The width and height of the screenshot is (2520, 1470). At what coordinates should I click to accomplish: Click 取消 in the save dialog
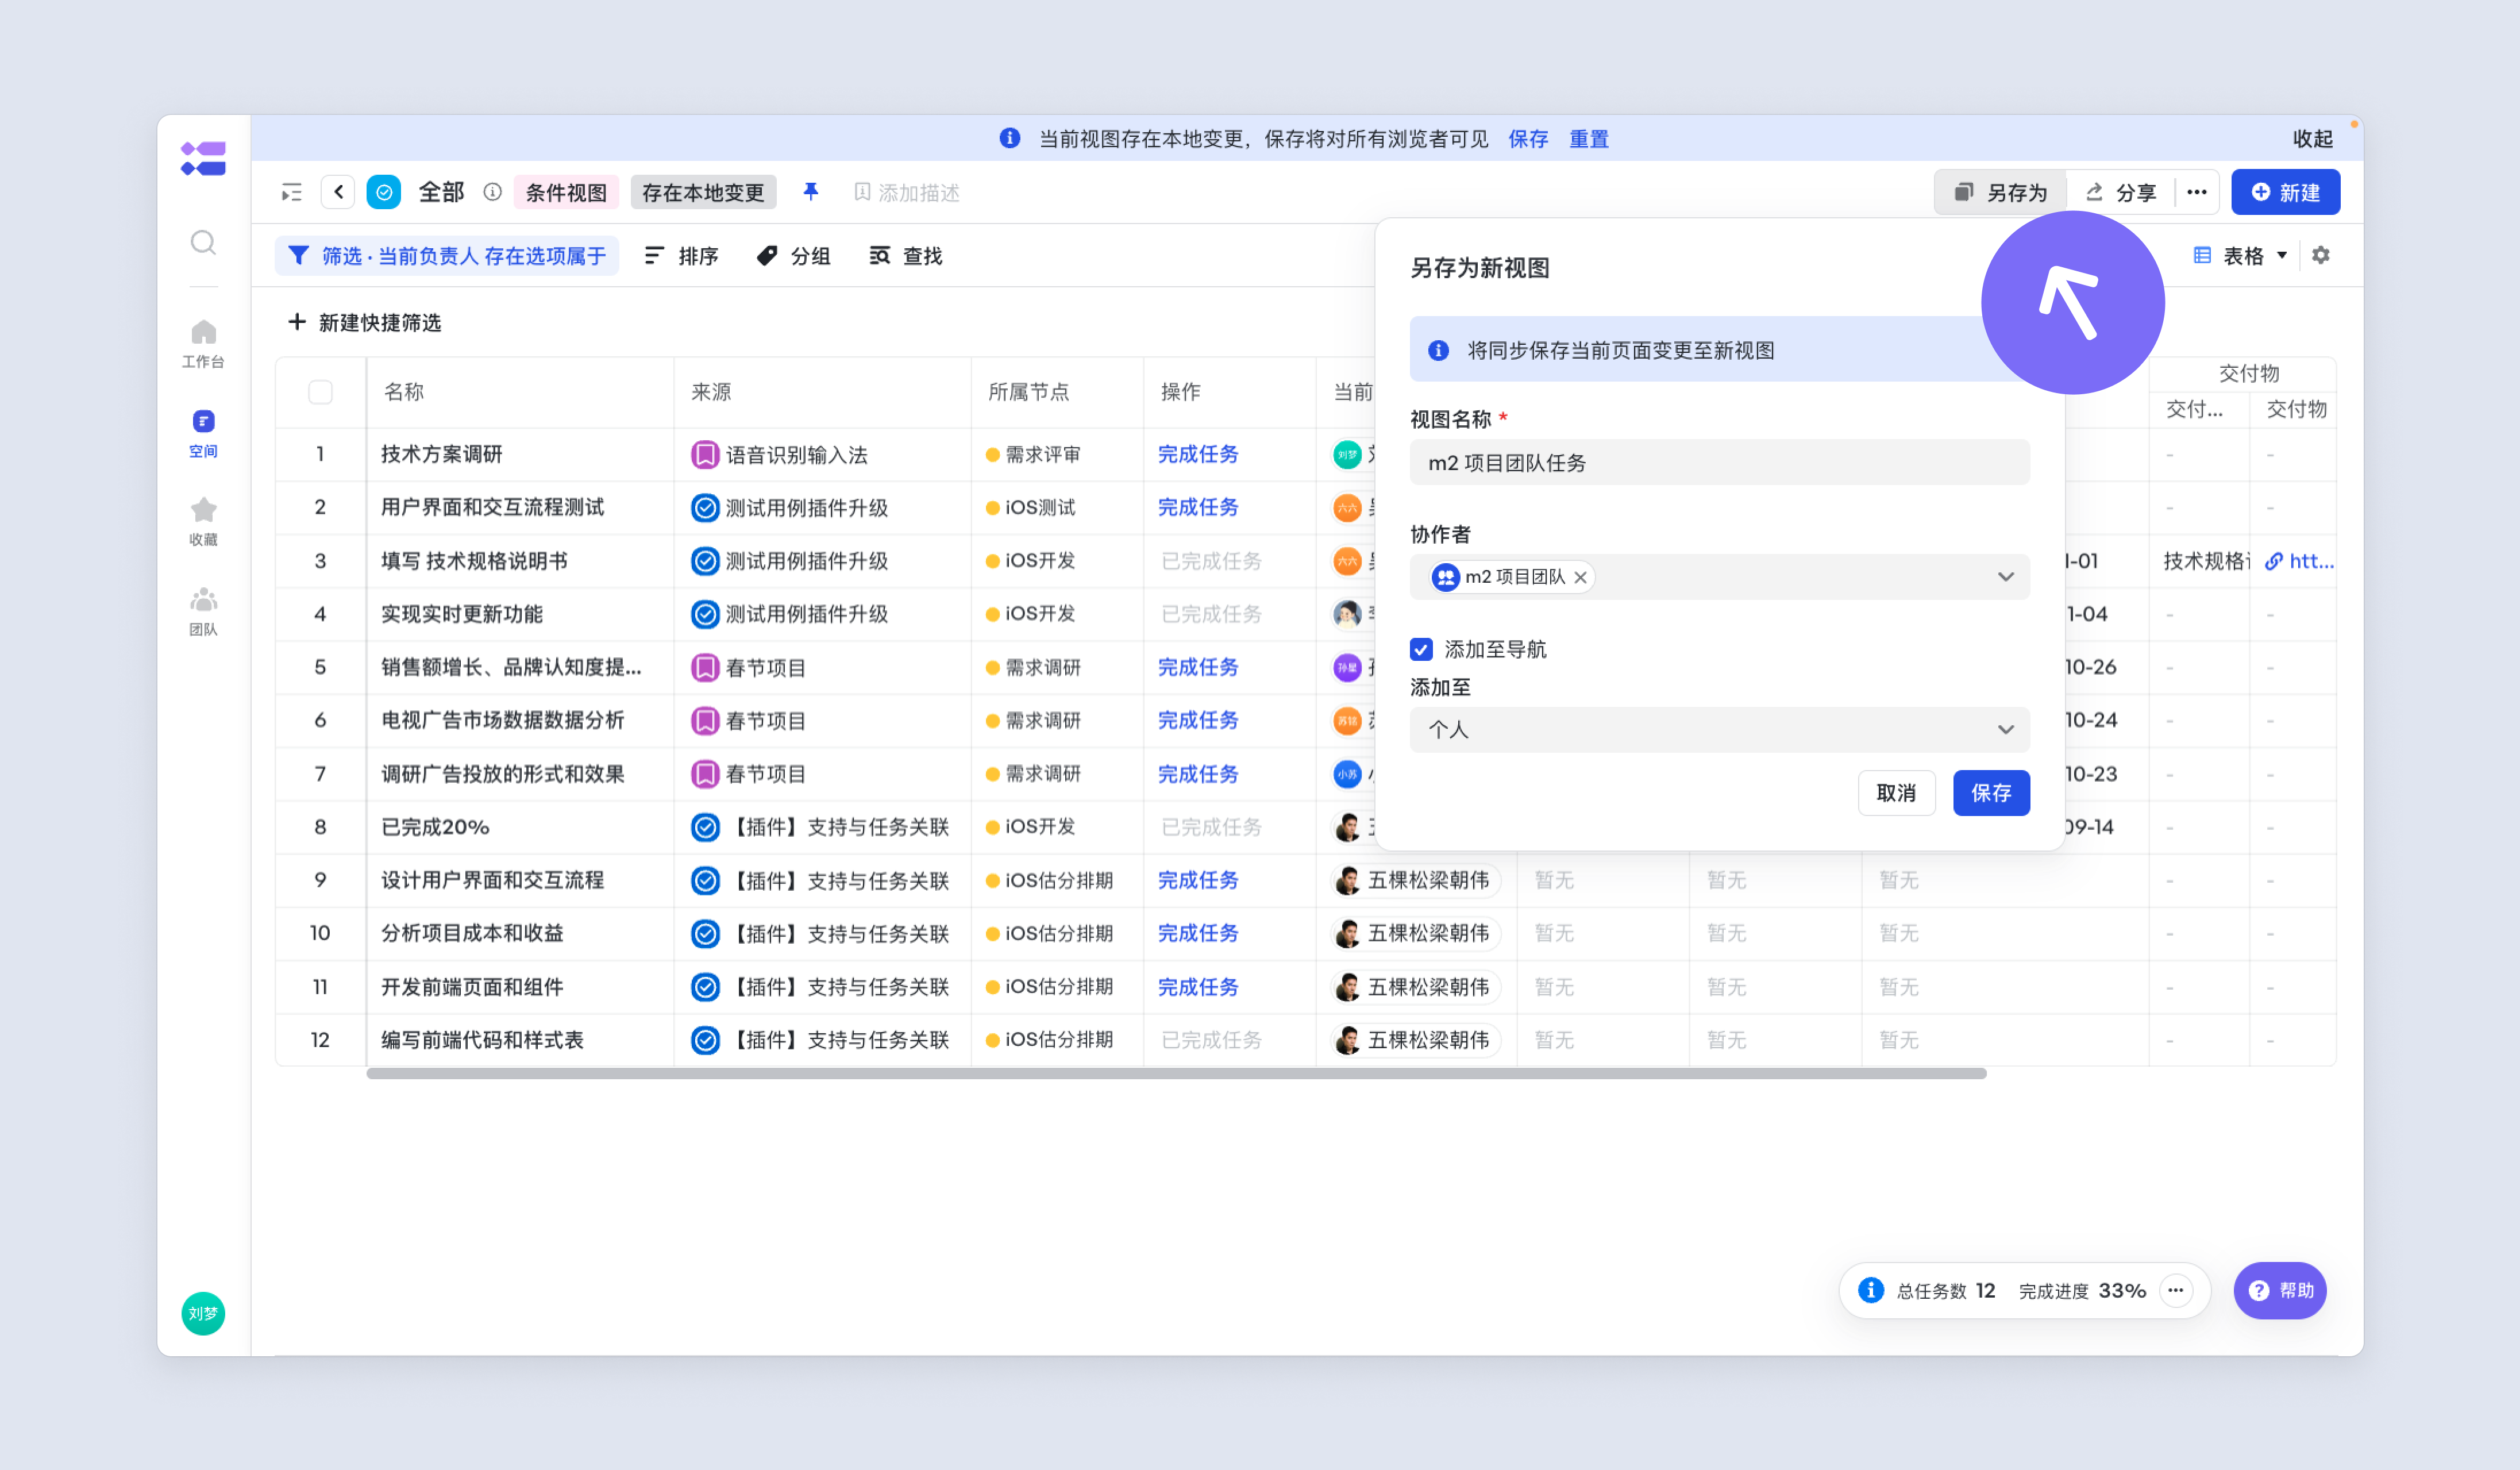pyautogui.click(x=1896, y=793)
